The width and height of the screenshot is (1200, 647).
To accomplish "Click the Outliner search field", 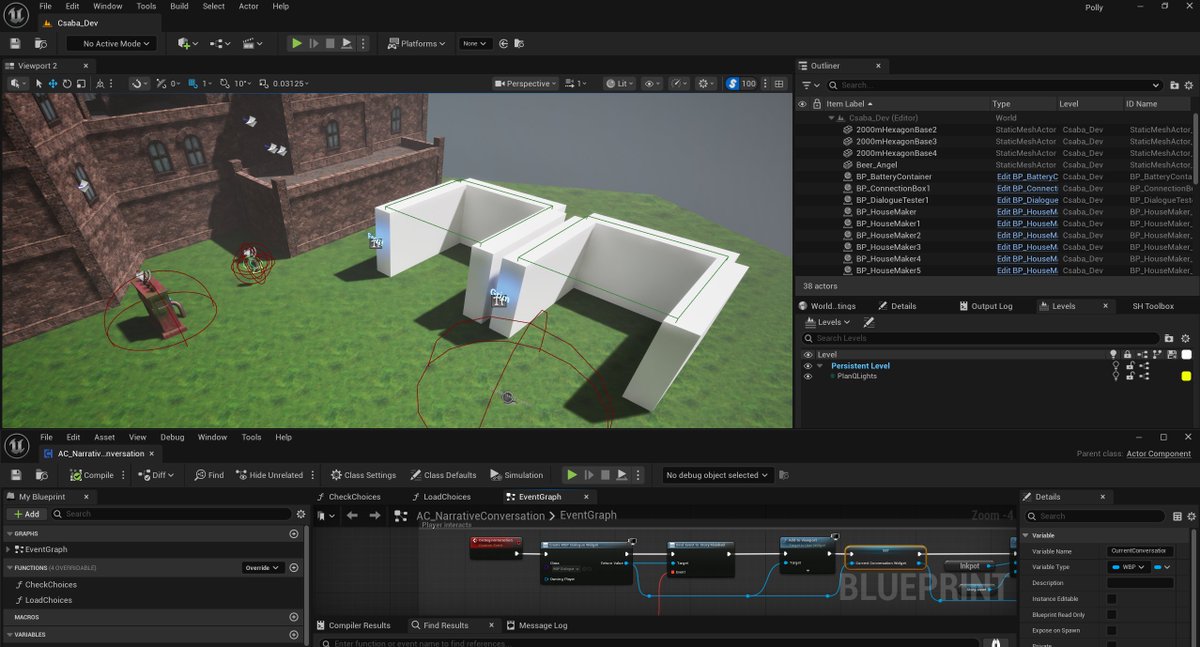I will [x=996, y=85].
